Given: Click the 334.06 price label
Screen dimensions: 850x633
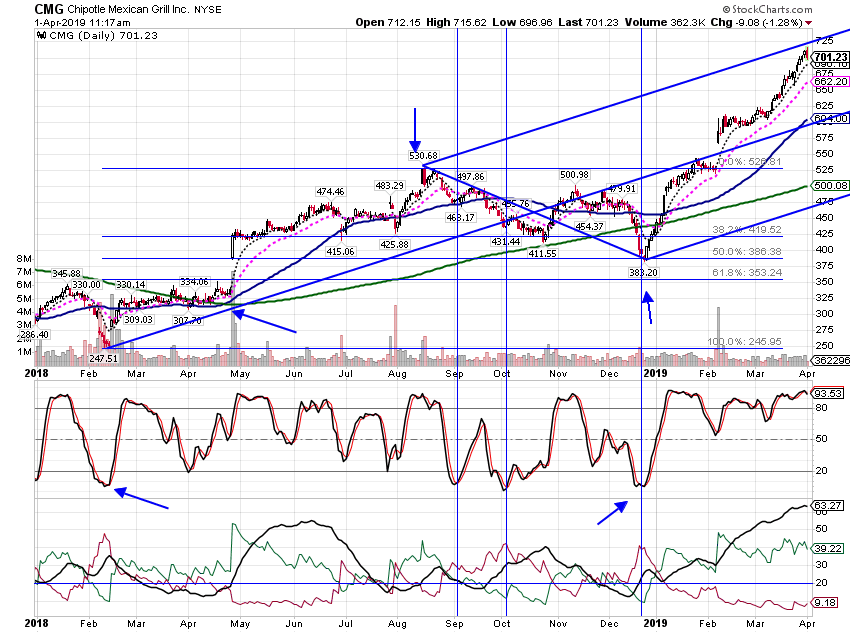Looking at the screenshot, I should (x=194, y=282).
